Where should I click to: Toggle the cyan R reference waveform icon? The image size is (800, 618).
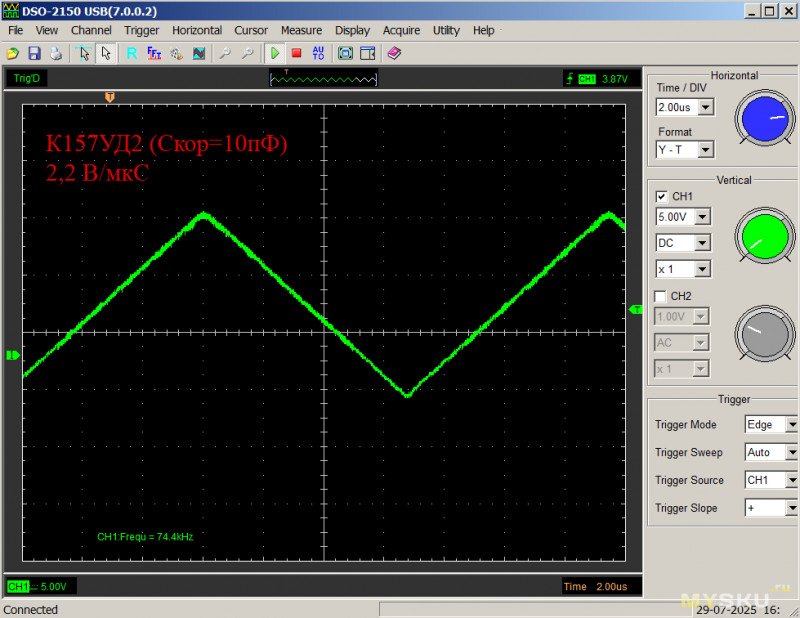(132, 53)
